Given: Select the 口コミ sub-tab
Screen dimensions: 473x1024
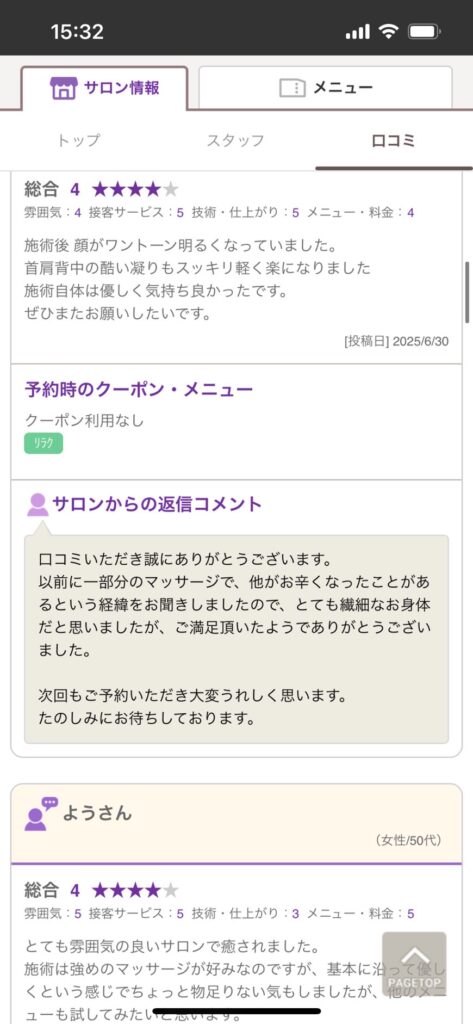Looking at the screenshot, I should (x=393, y=140).
